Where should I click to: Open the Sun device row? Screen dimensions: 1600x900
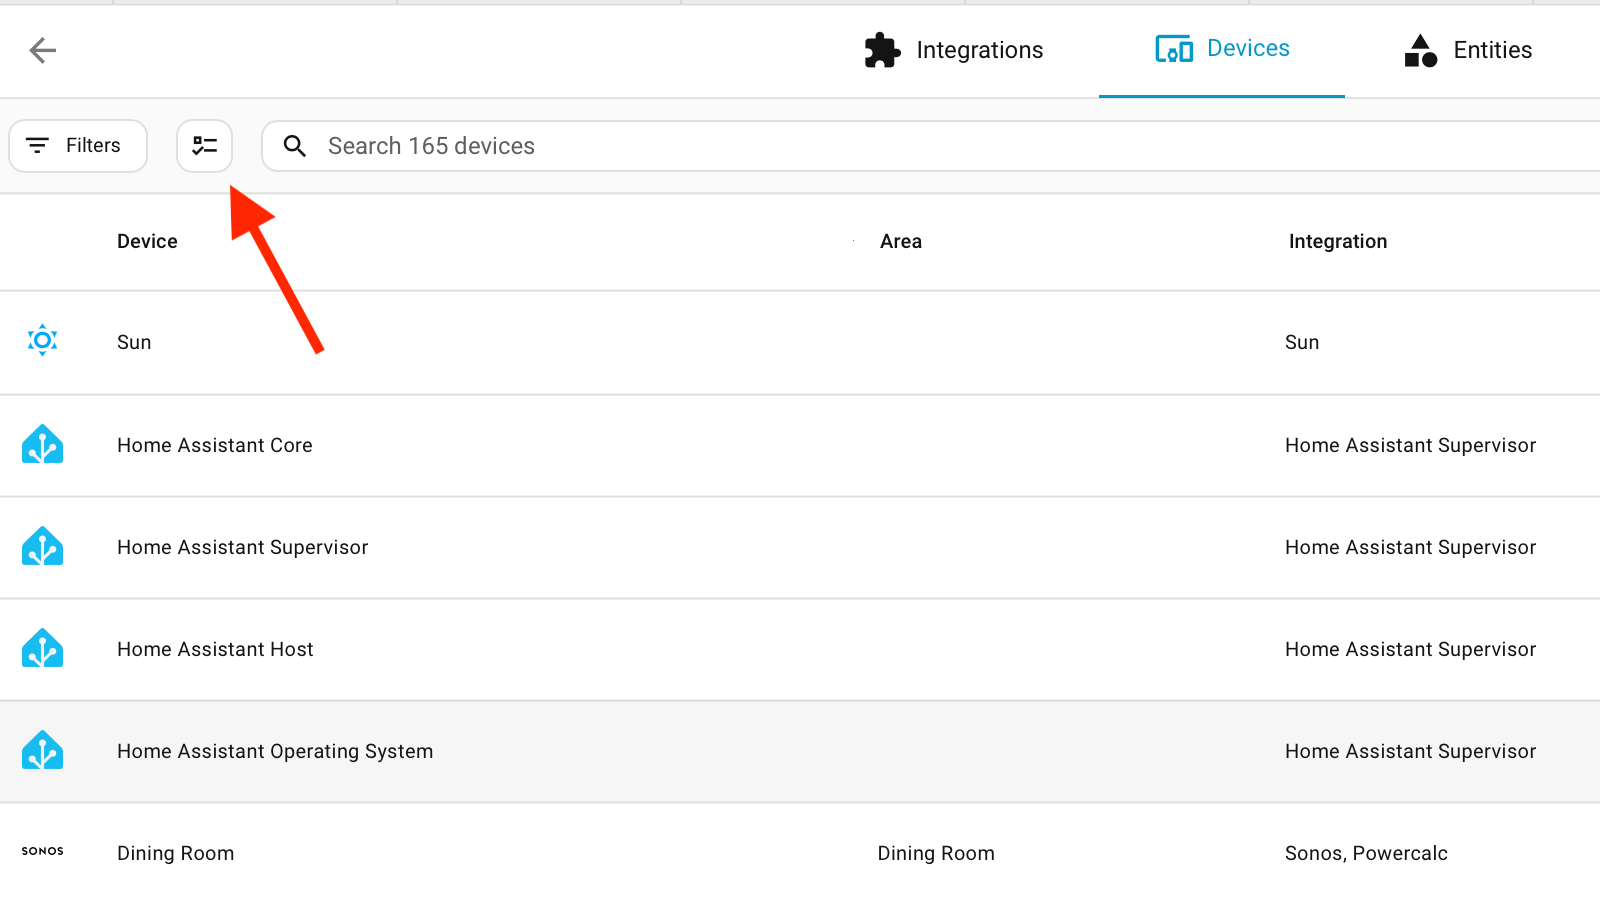[x=800, y=342]
